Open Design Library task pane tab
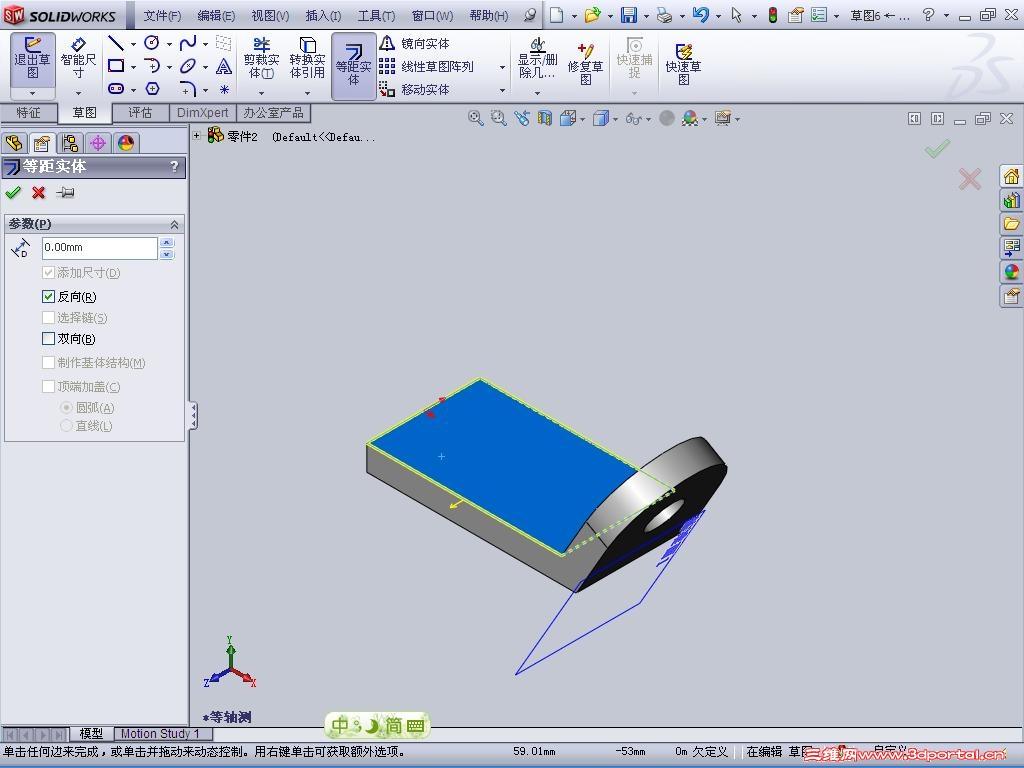 tap(1011, 200)
